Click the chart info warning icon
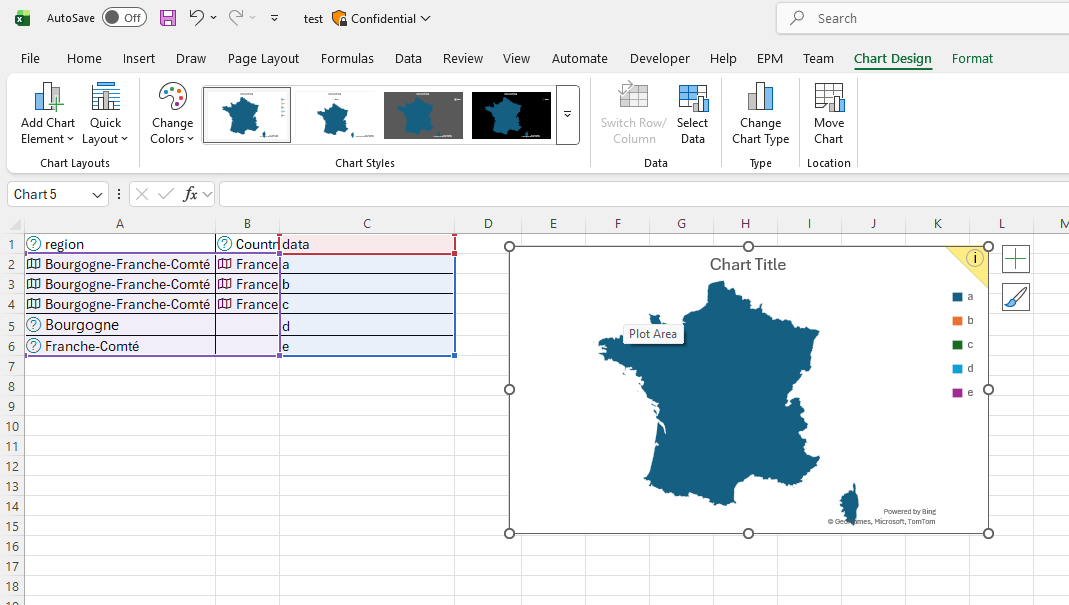This screenshot has width=1069, height=605. (x=975, y=258)
